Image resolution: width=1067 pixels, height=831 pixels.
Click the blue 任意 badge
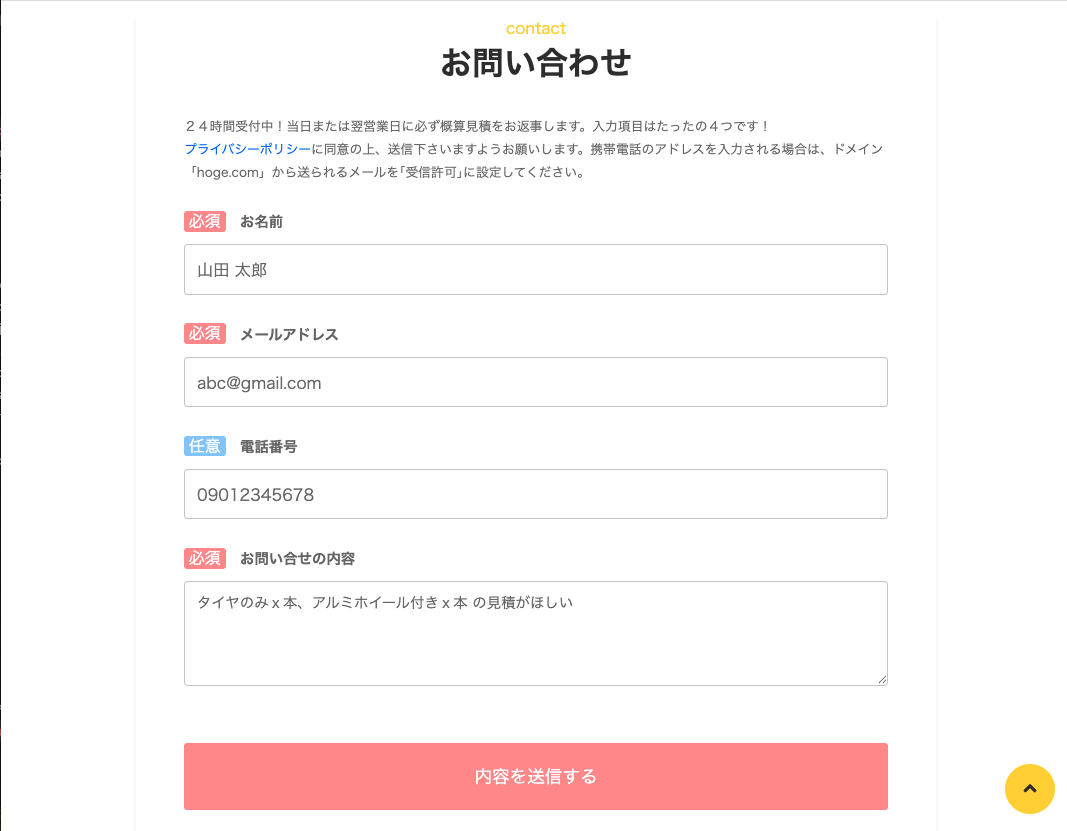(x=205, y=446)
